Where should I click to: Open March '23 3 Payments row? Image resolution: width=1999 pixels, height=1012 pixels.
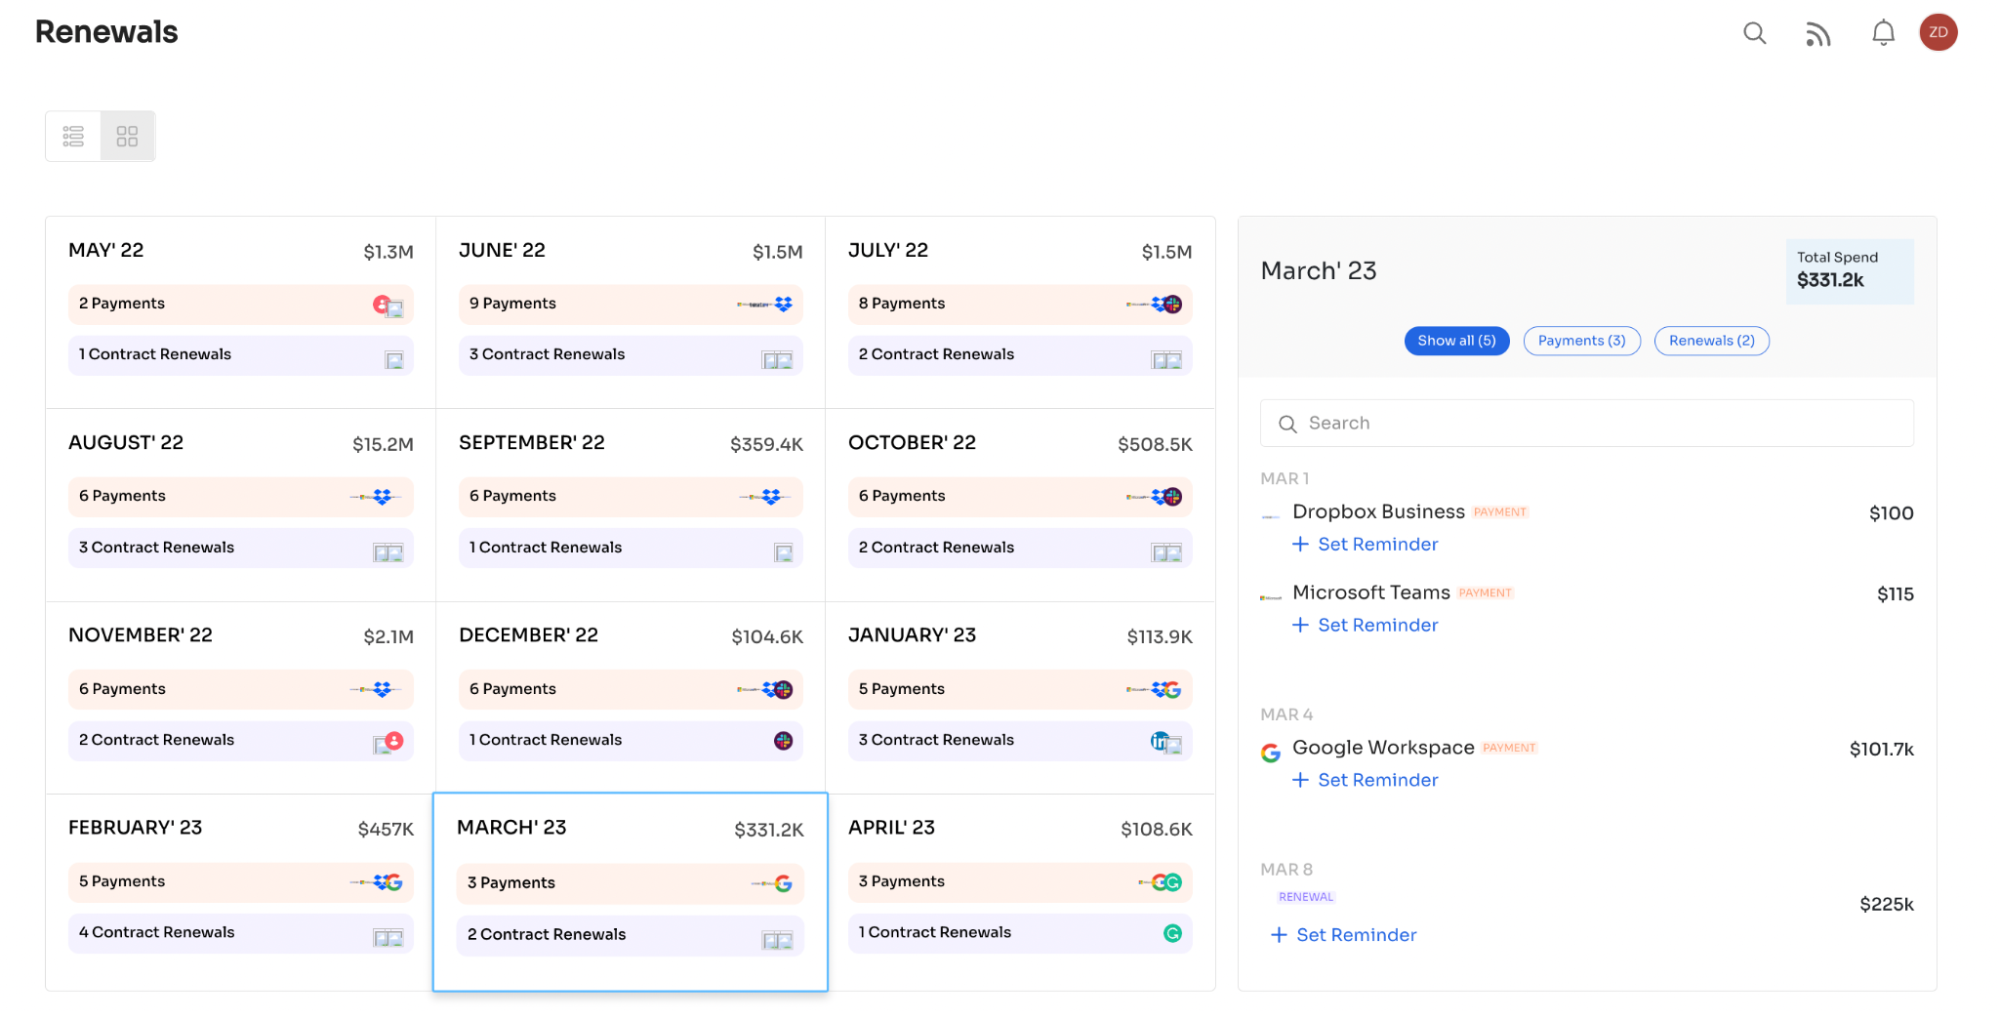[630, 884]
